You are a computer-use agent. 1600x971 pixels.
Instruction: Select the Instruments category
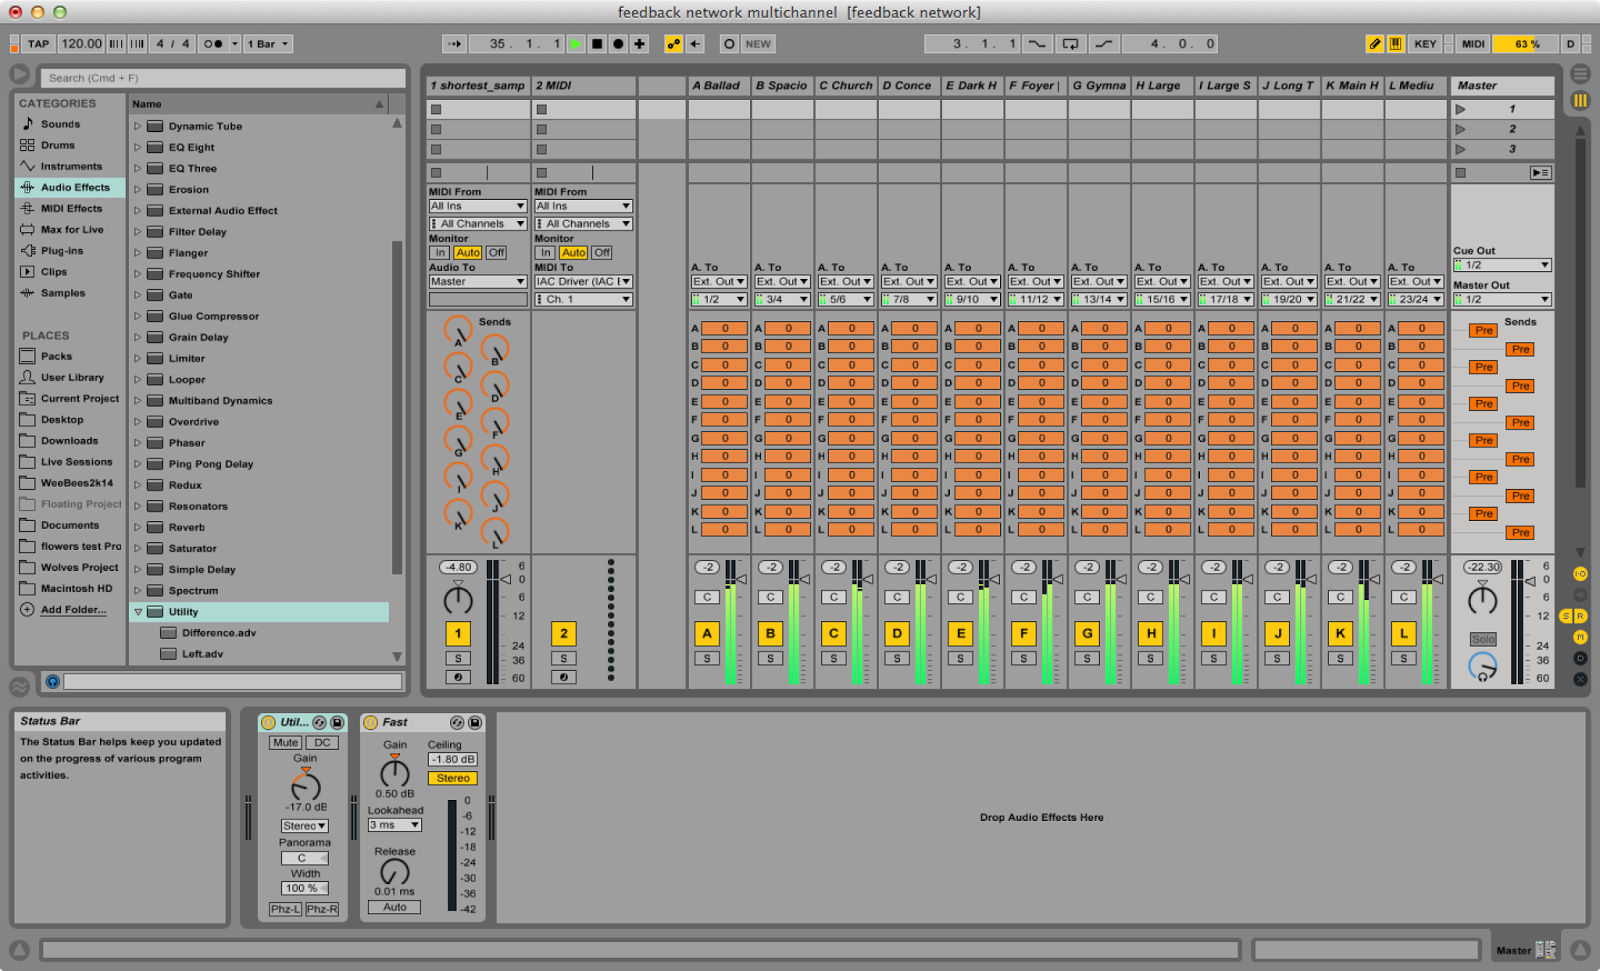(71, 166)
